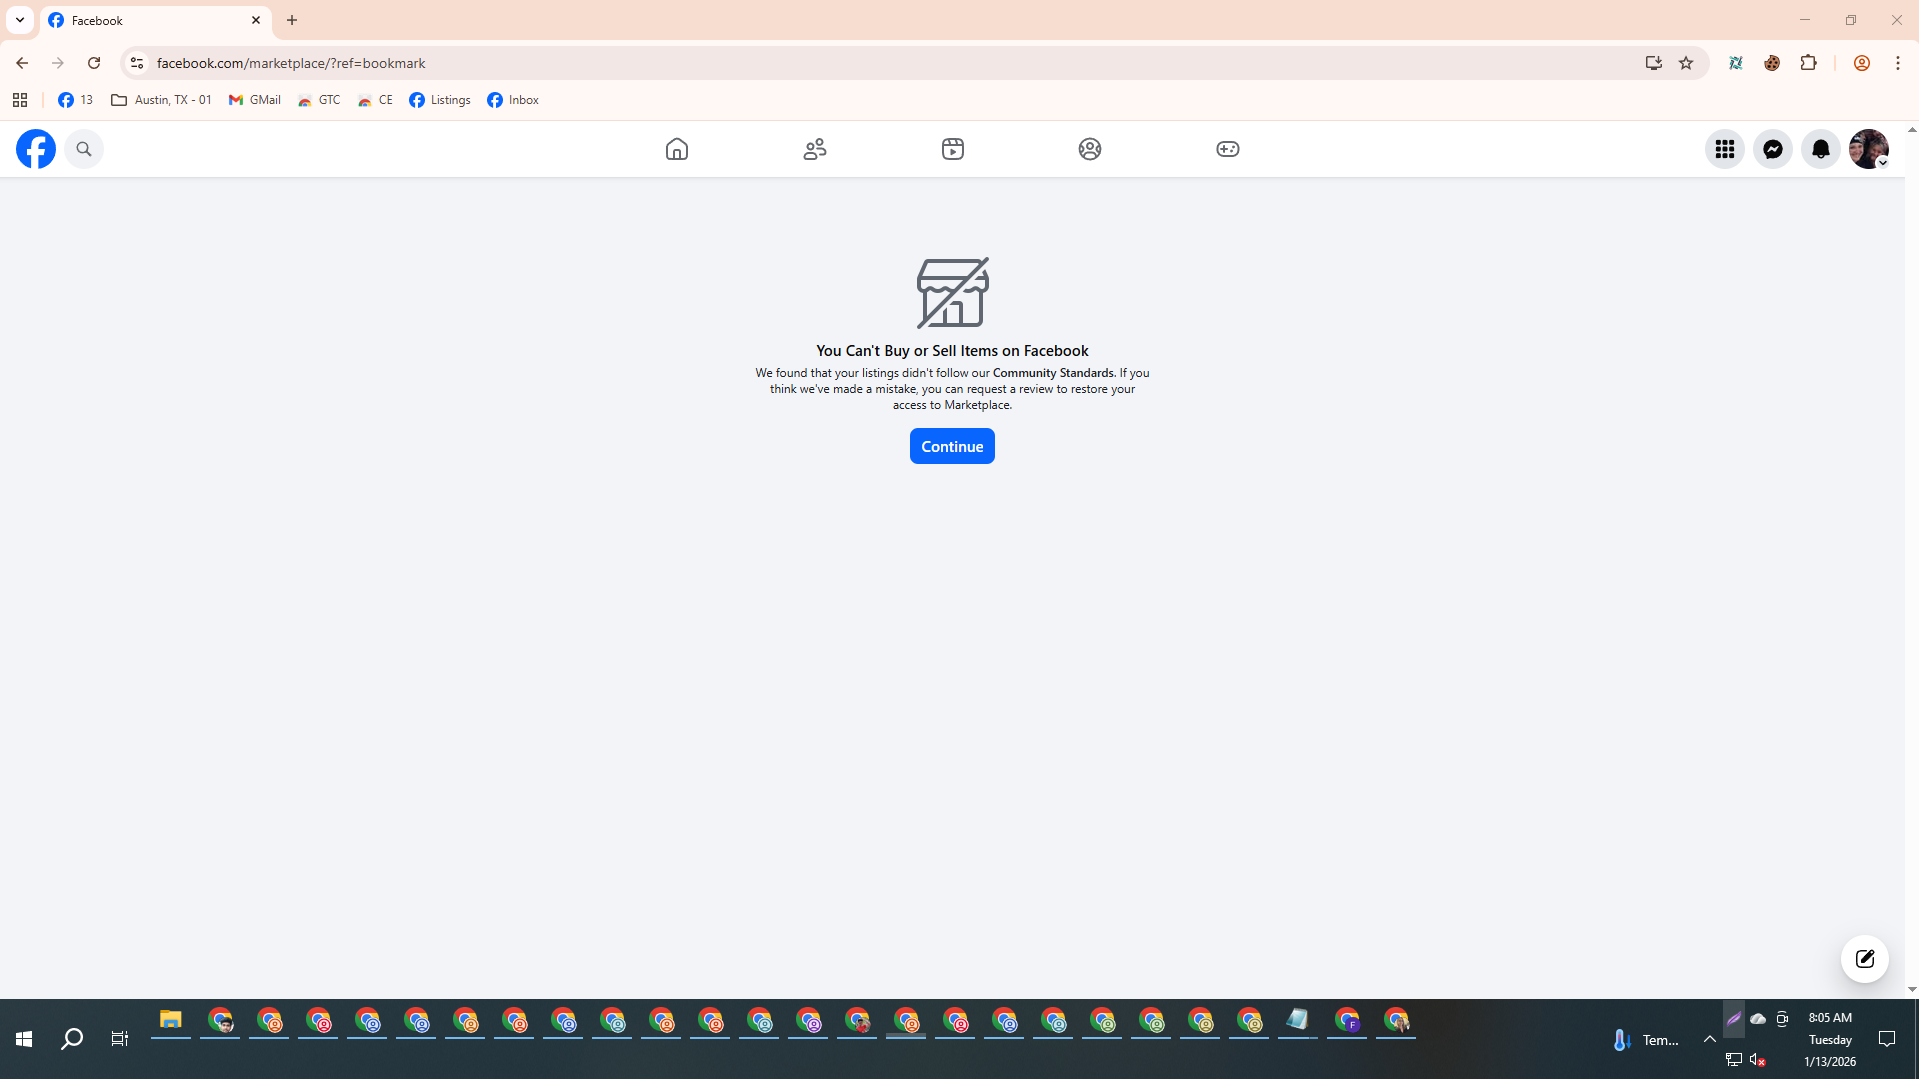
Task: Open the weather temperature widget
Action: [1646, 1040]
